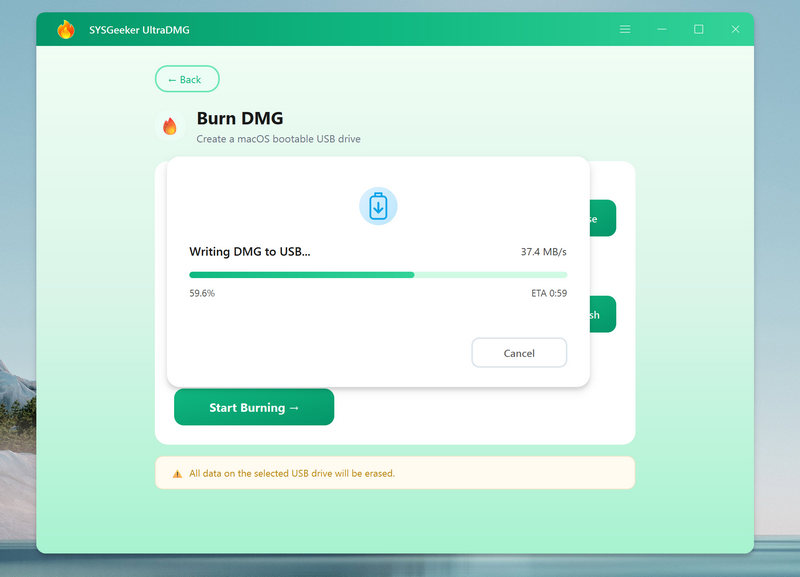
Task: Click the data erase warning message
Action: [x=292, y=474]
